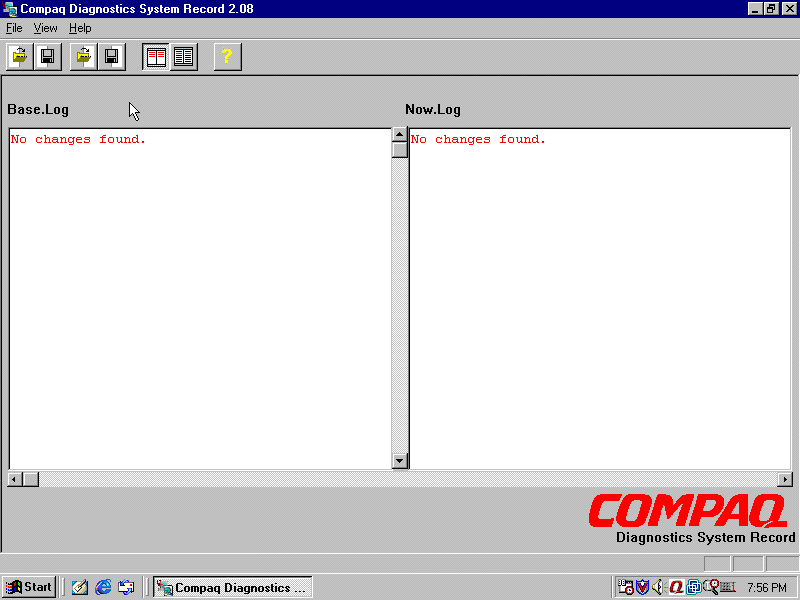800x600 pixels.
Task: Minimize the Compaq Diagnostics window
Action: click(x=755, y=9)
